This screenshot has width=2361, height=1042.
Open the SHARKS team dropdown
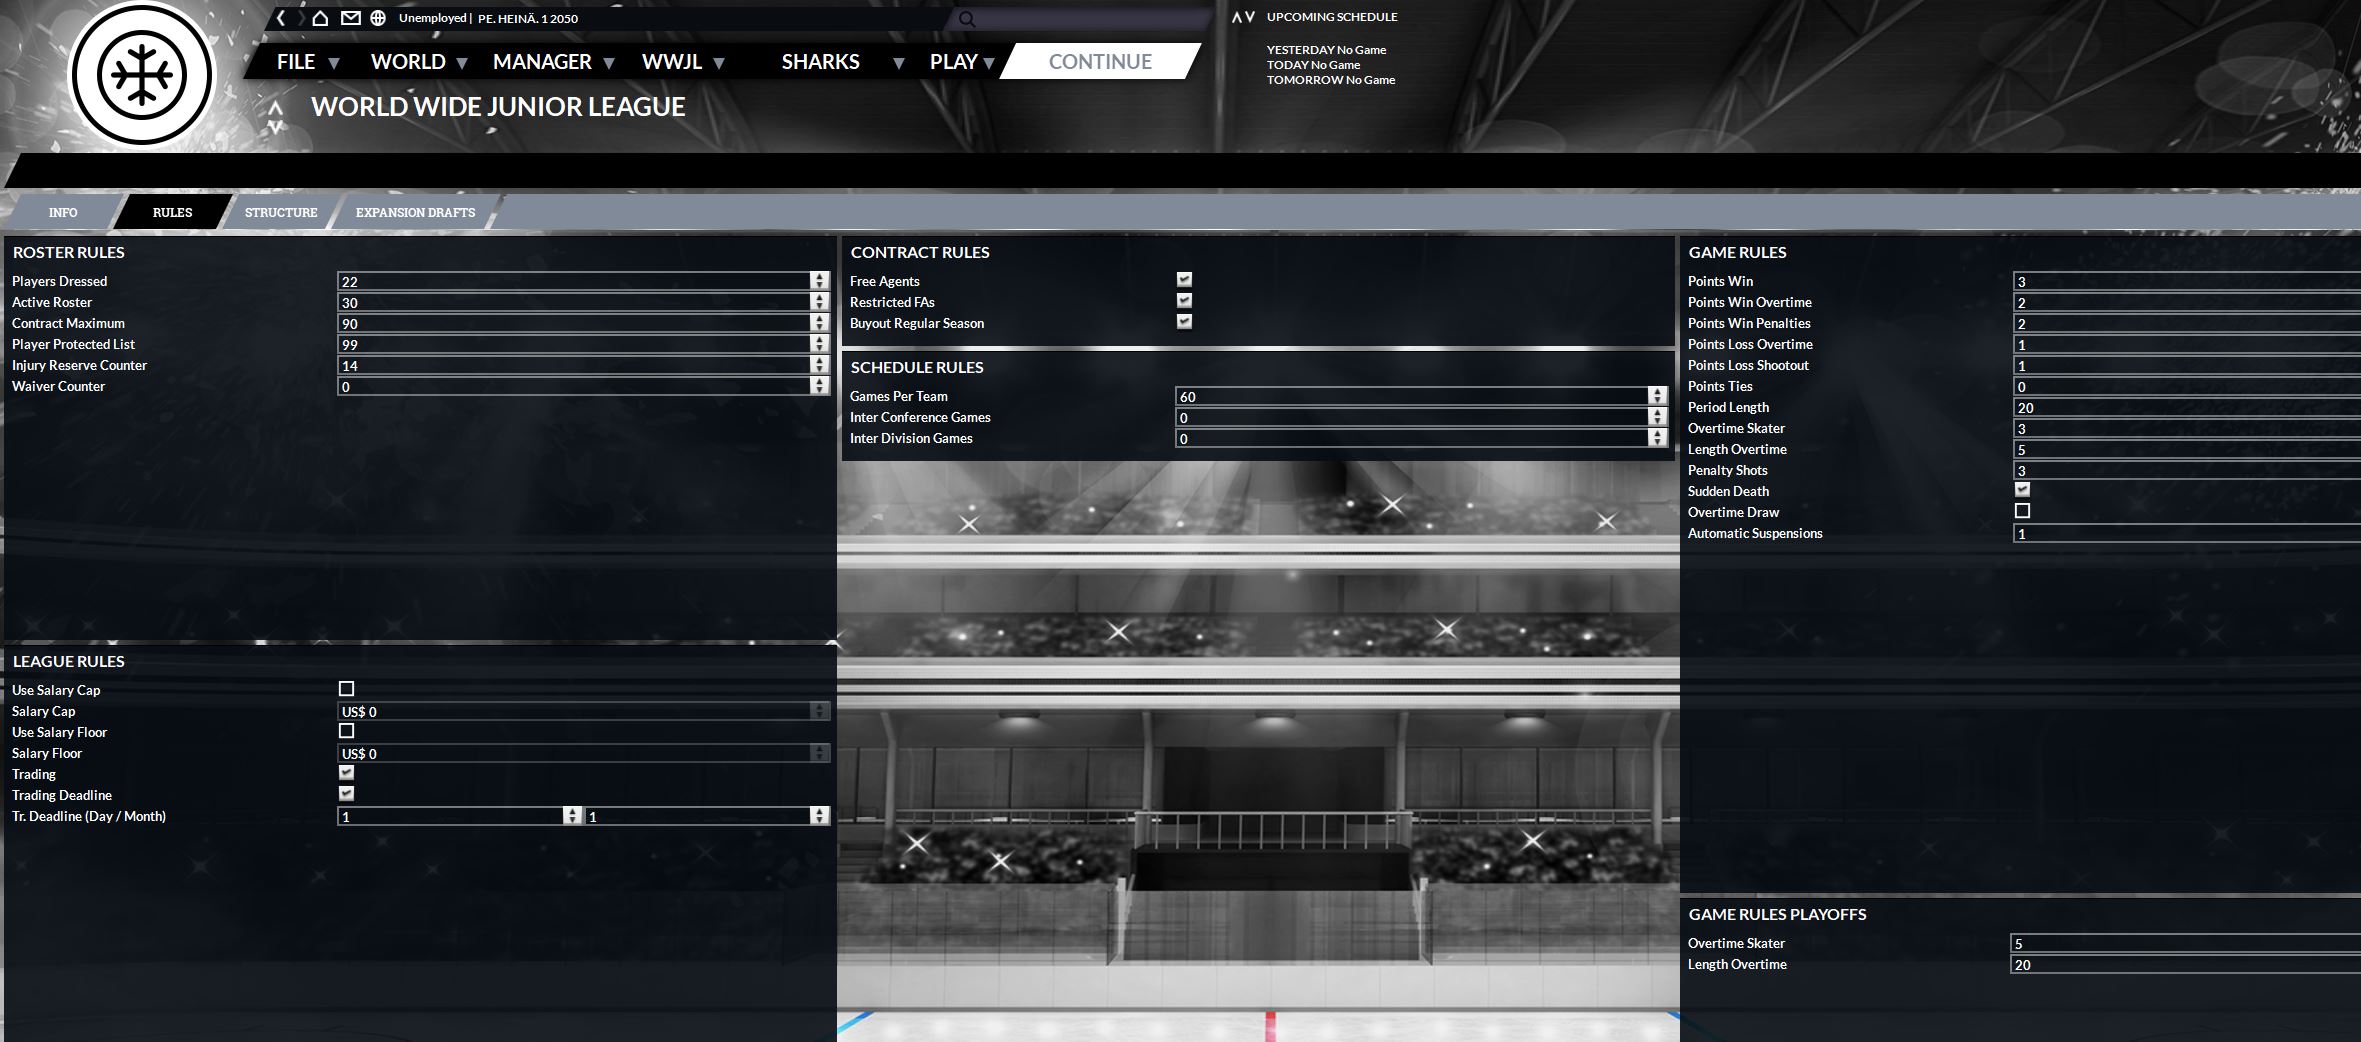pos(840,62)
